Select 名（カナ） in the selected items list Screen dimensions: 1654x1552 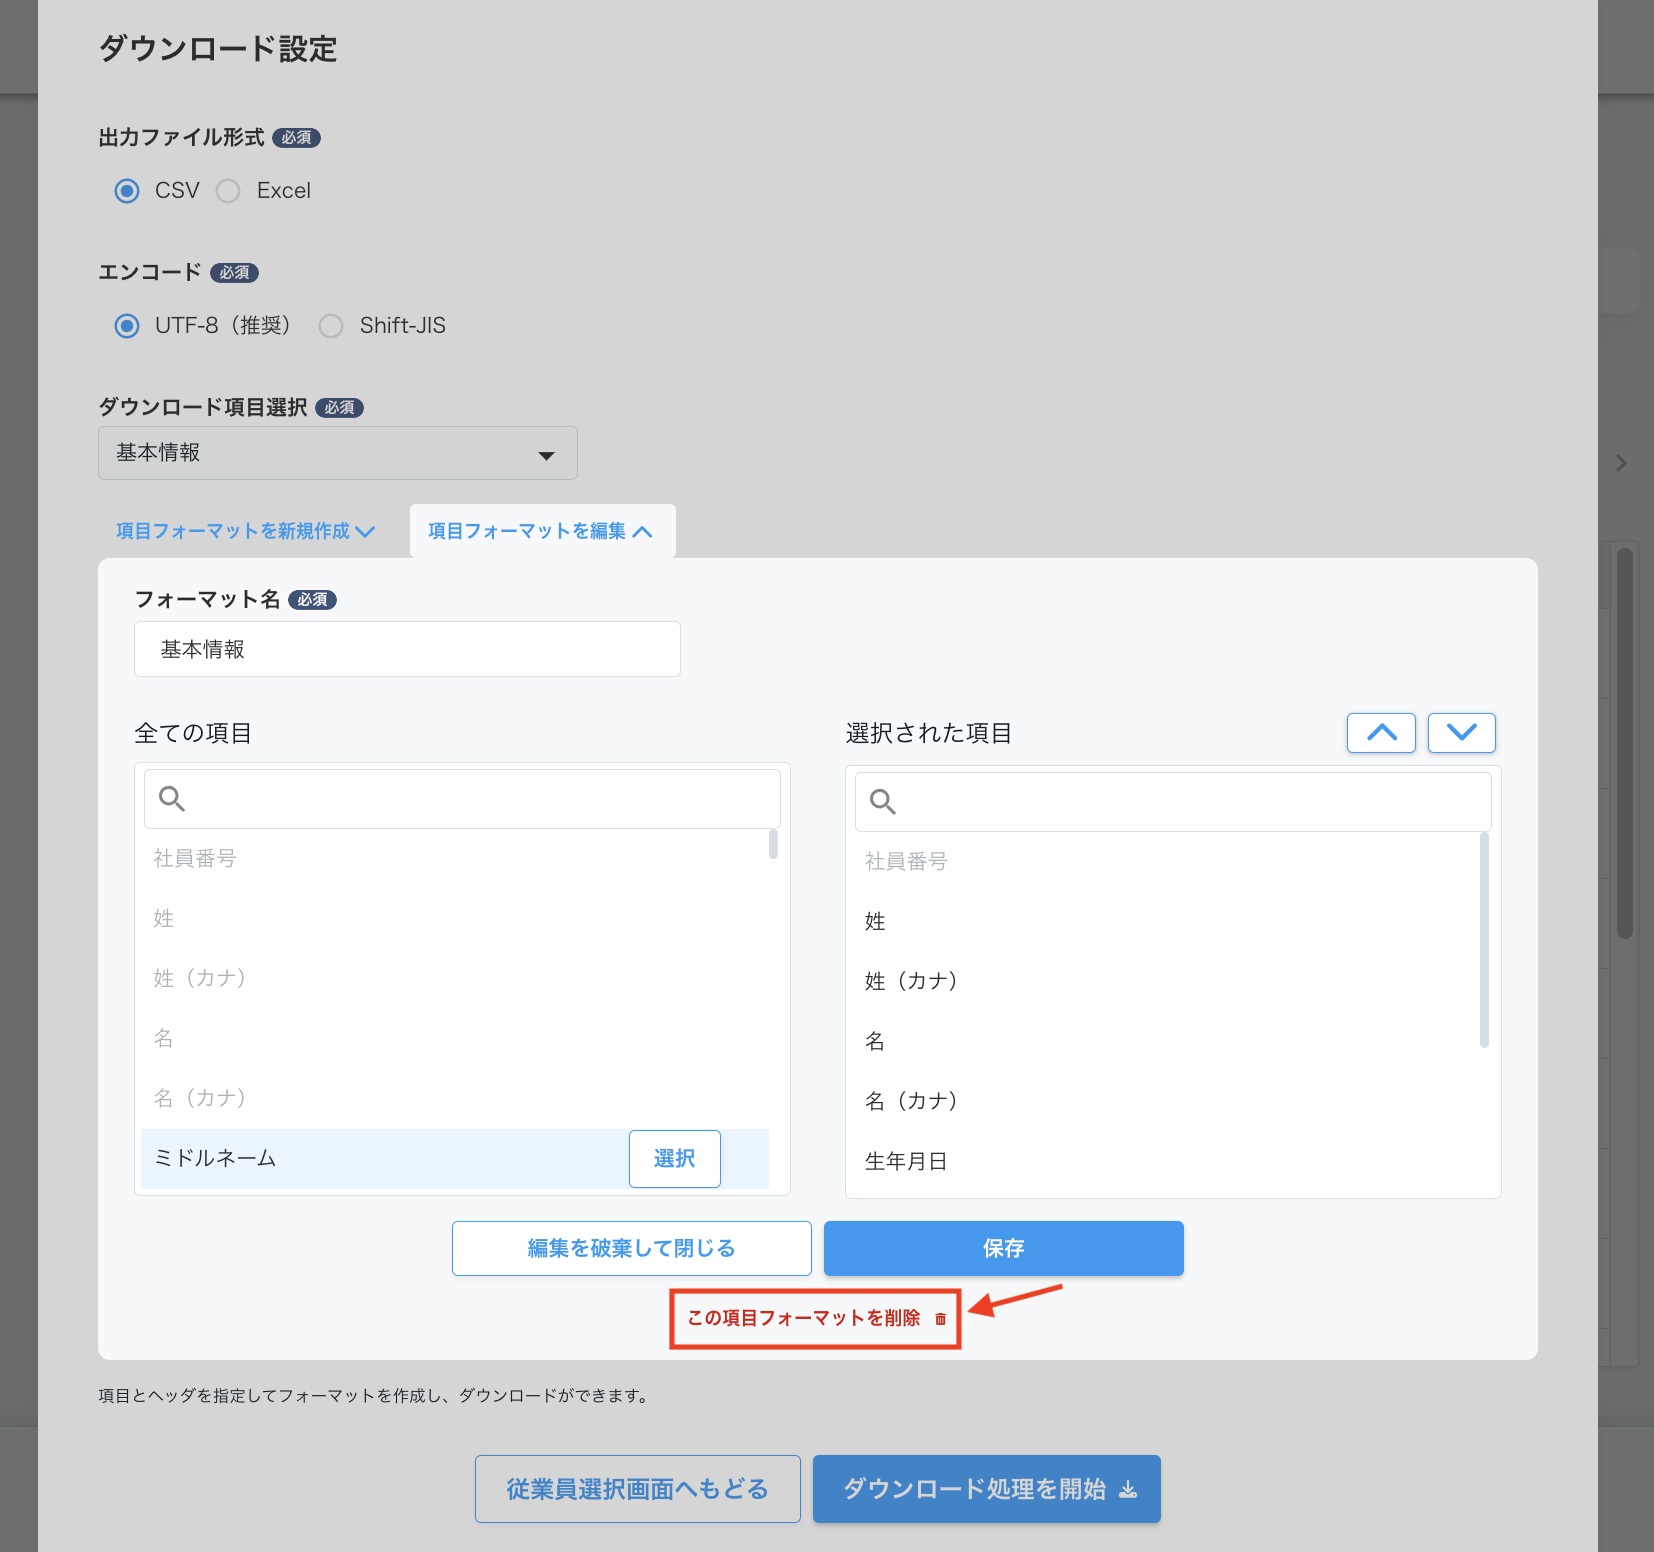click(1166, 1101)
